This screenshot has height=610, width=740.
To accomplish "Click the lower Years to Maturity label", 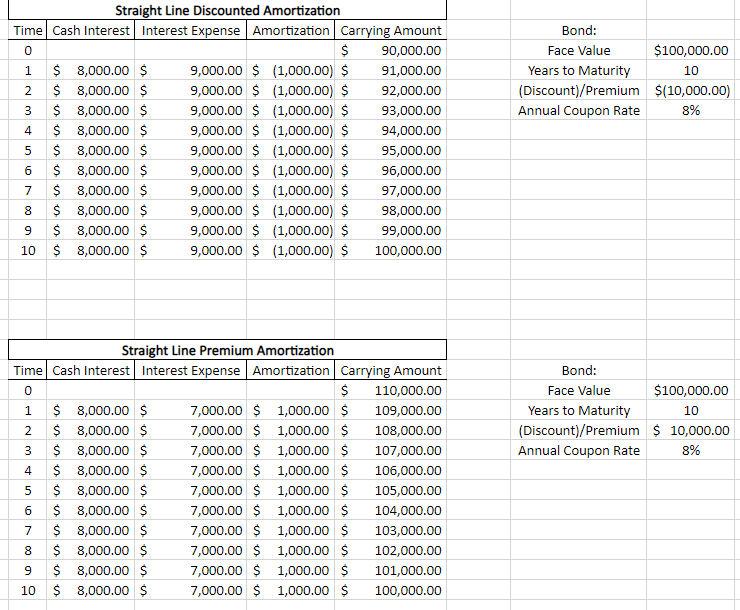I will 579,410.
